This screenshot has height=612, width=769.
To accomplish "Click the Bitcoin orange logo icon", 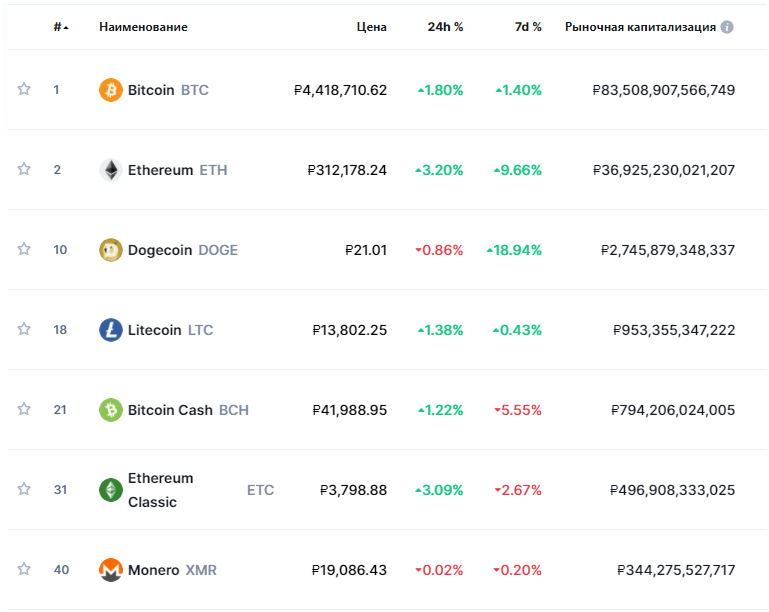I will pyautogui.click(x=111, y=90).
